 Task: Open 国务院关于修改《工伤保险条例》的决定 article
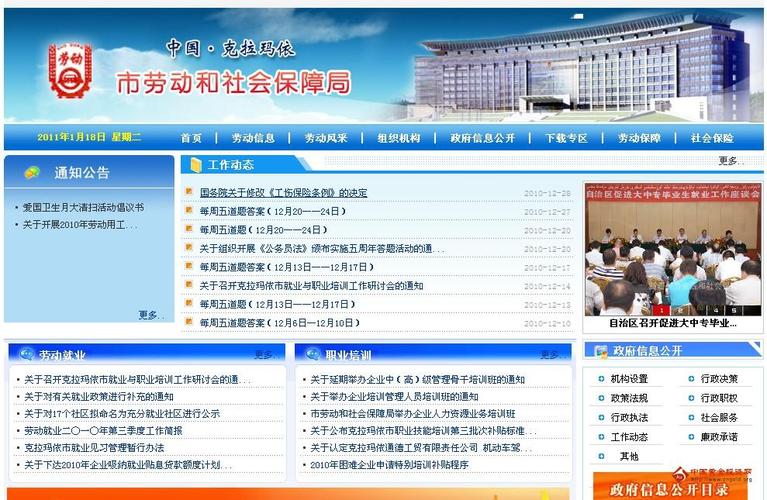[x=283, y=193]
